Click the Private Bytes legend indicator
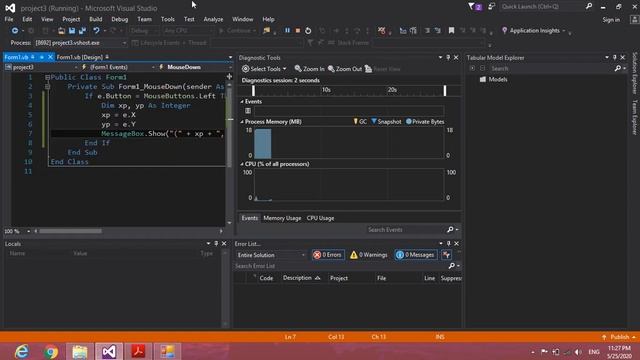640x360 pixels. (425, 122)
